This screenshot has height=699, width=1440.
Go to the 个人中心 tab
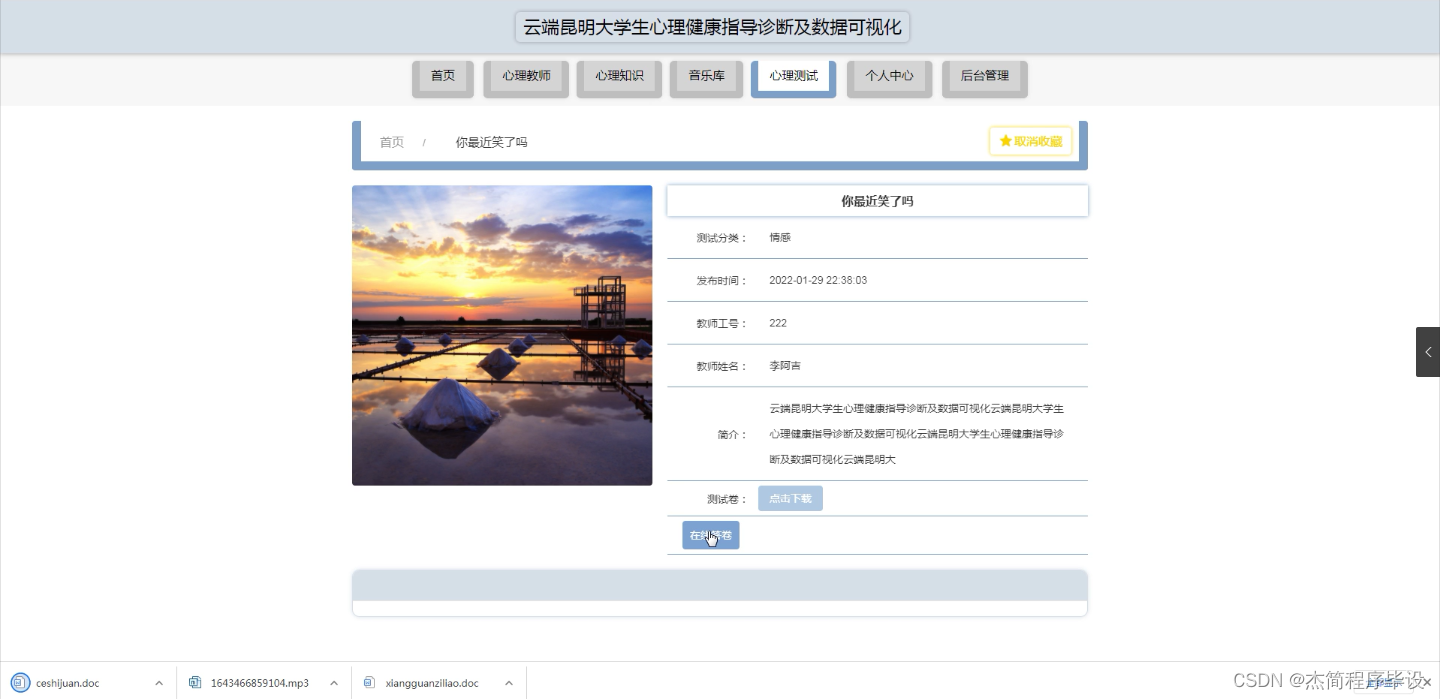889,74
